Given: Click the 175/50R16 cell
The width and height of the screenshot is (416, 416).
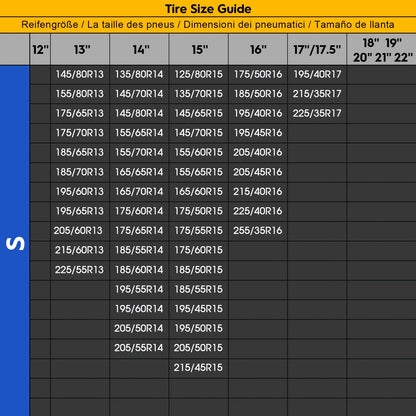Looking at the screenshot, I should tap(258, 74).
